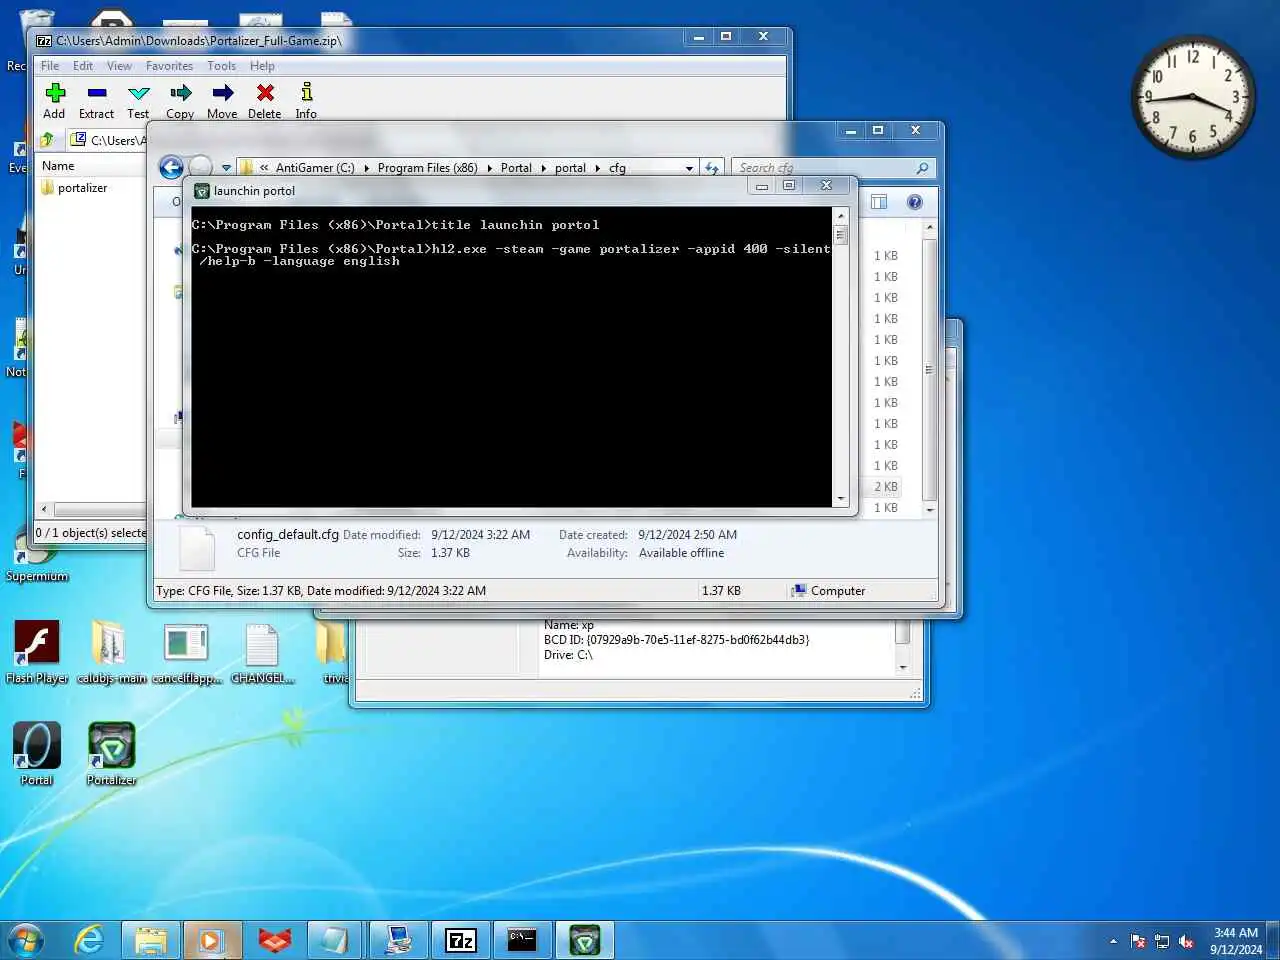Click the 7-Zip horizontal scrollbar left arrow
1280x960 pixels.
(44, 509)
